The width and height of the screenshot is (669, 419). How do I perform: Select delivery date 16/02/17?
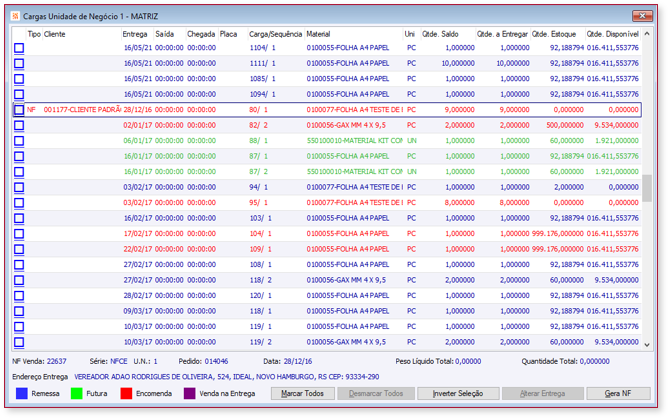[x=137, y=218]
